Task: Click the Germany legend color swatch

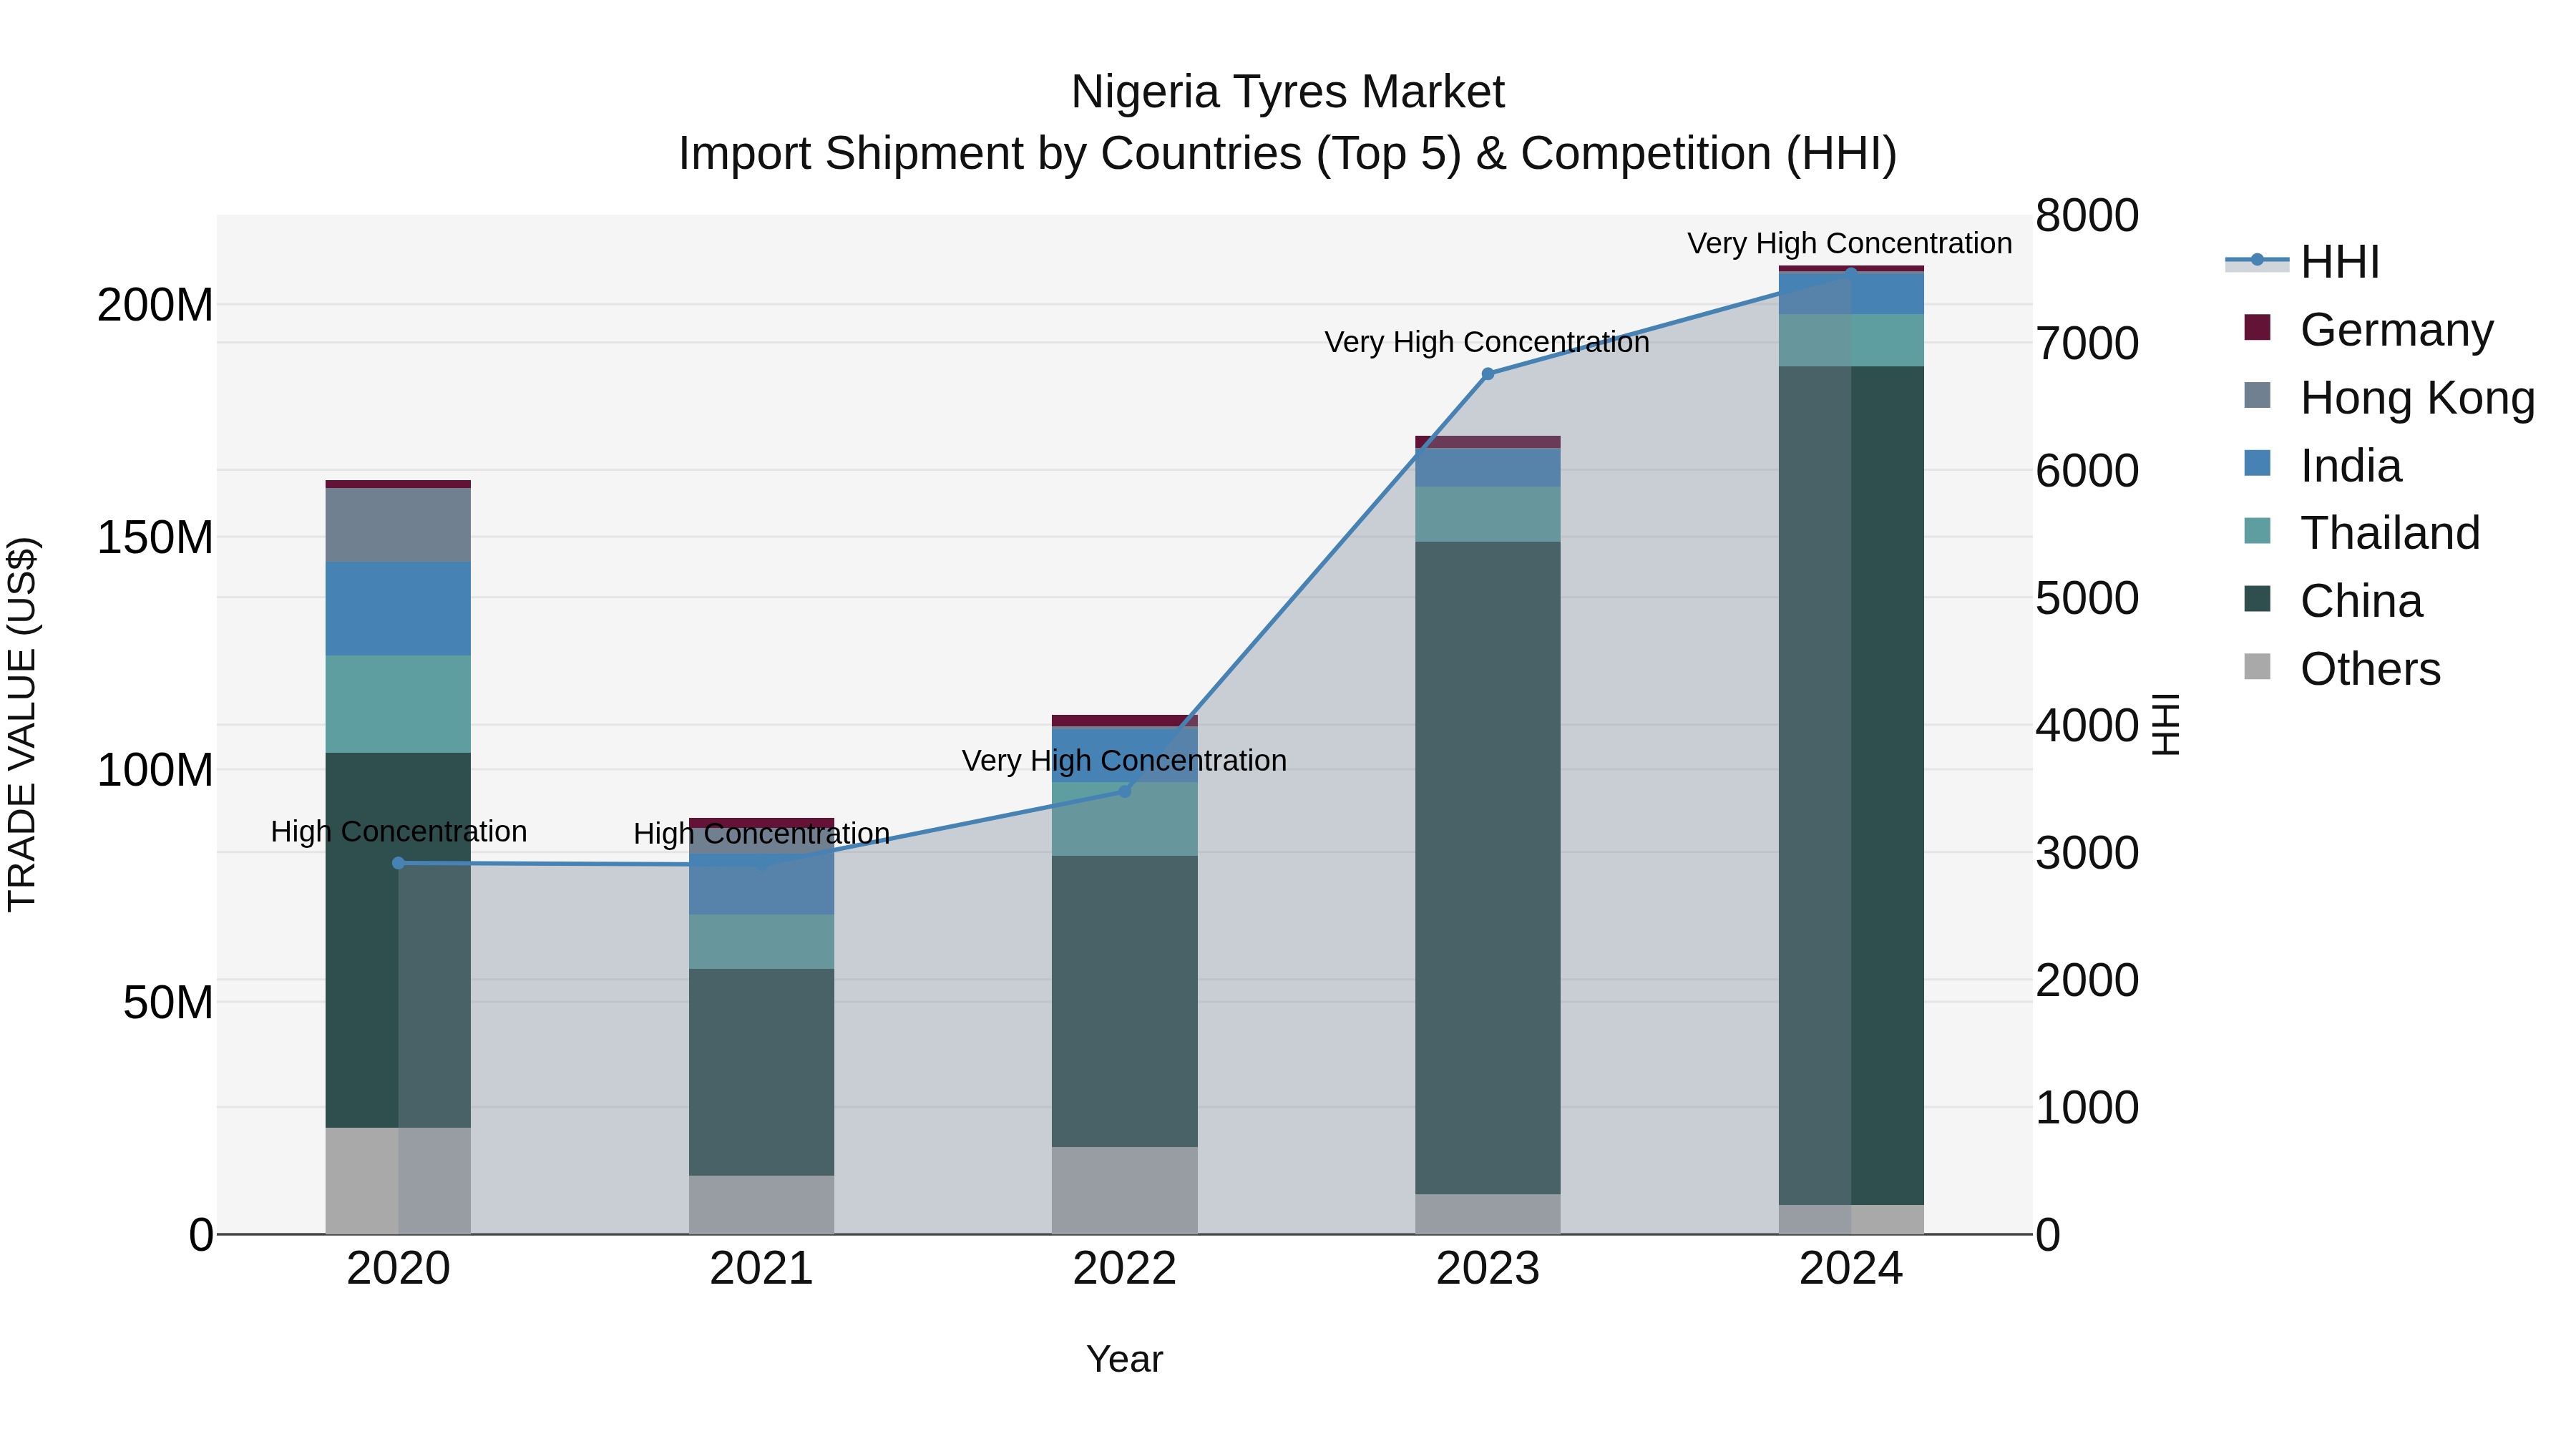Action: pyautogui.click(x=2257, y=327)
